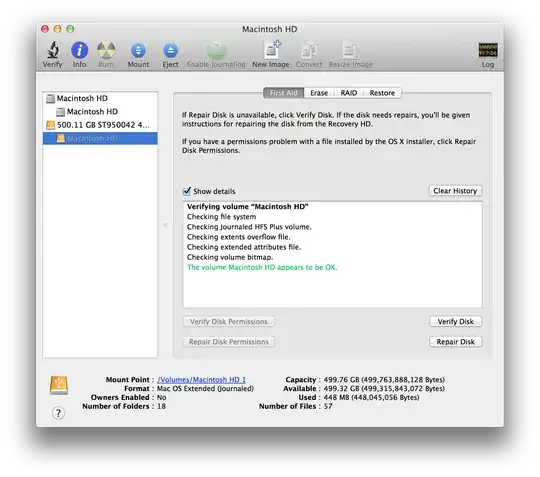Image resolution: width=540 pixels, height=477 pixels.
Task: Open the Log viewer icon
Action: point(488,50)
